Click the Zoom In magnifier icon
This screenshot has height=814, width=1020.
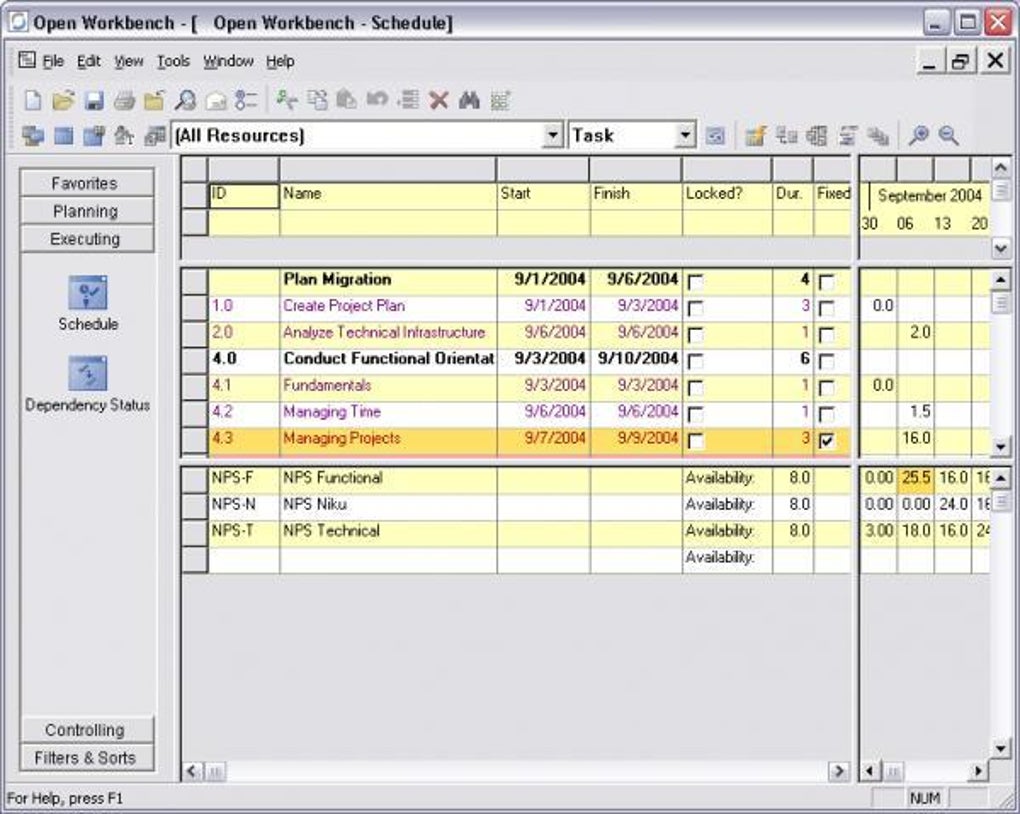(918, 135)
